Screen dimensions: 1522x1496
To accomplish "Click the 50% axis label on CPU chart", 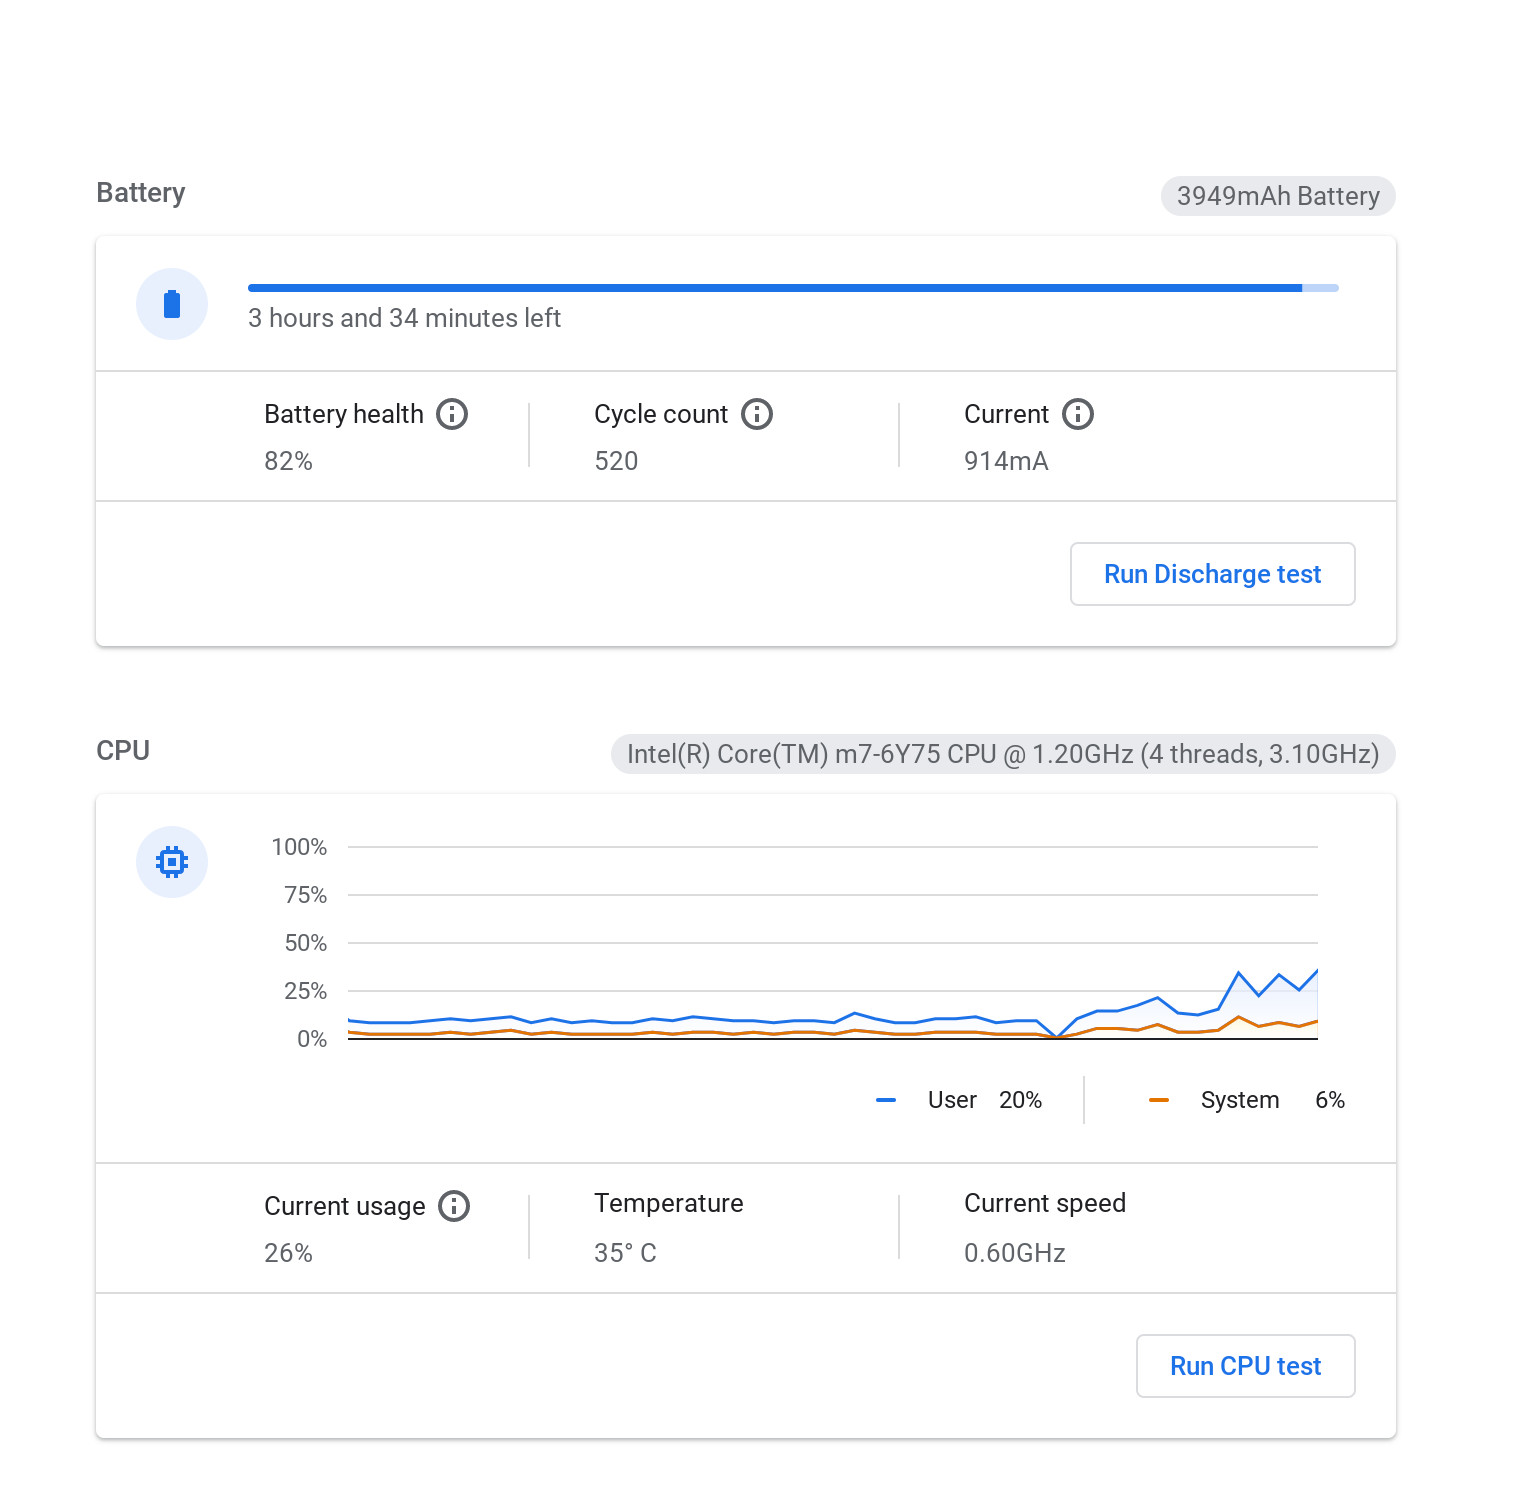I will point(305,943).
